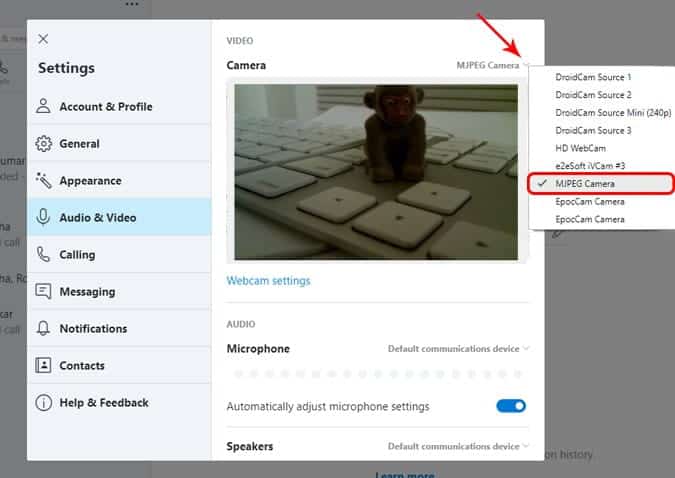
Task: Go to Calling settings
Action: (119, 255)
